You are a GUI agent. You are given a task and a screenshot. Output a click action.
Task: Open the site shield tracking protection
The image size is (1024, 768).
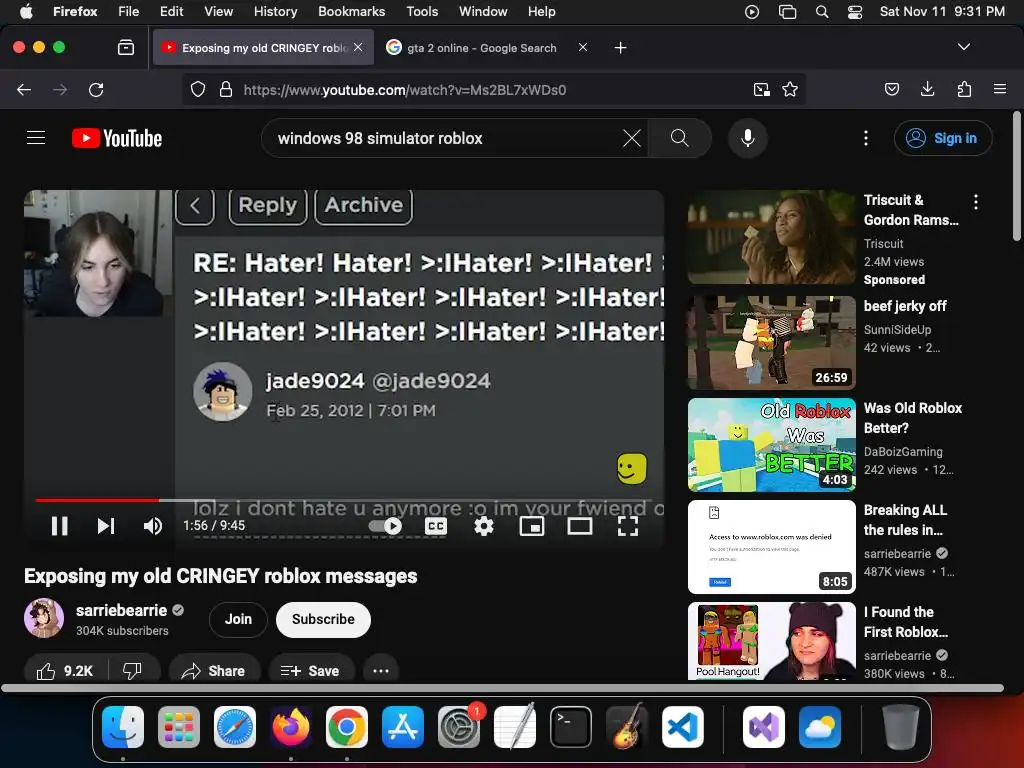(x=198, y=89)
